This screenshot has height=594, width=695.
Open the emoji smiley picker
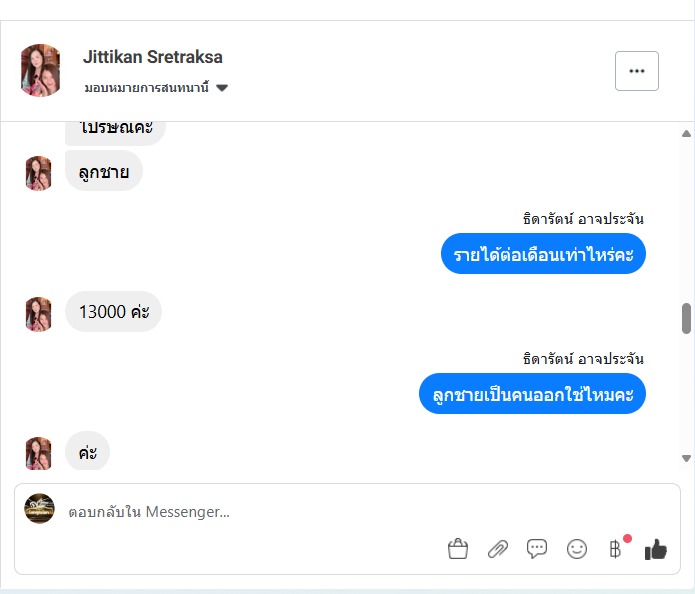pyautogui.click(x=577, y=549)
